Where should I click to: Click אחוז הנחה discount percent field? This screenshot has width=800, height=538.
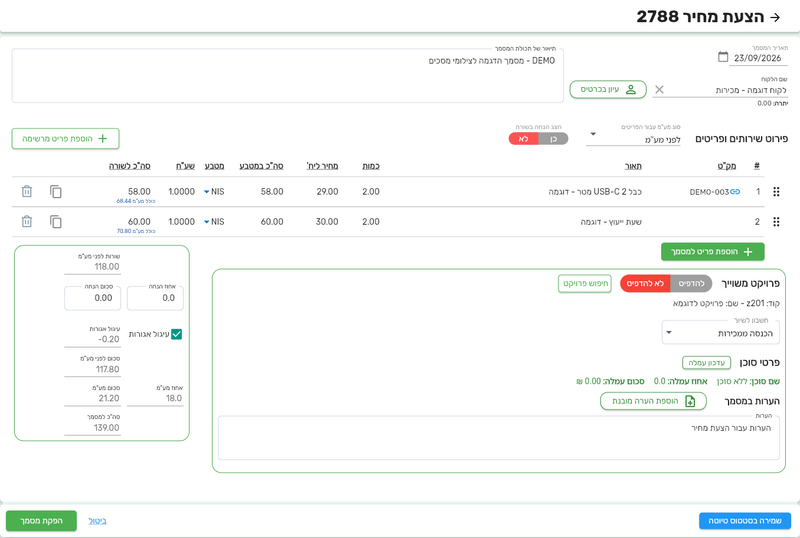(x=155, y=298)
